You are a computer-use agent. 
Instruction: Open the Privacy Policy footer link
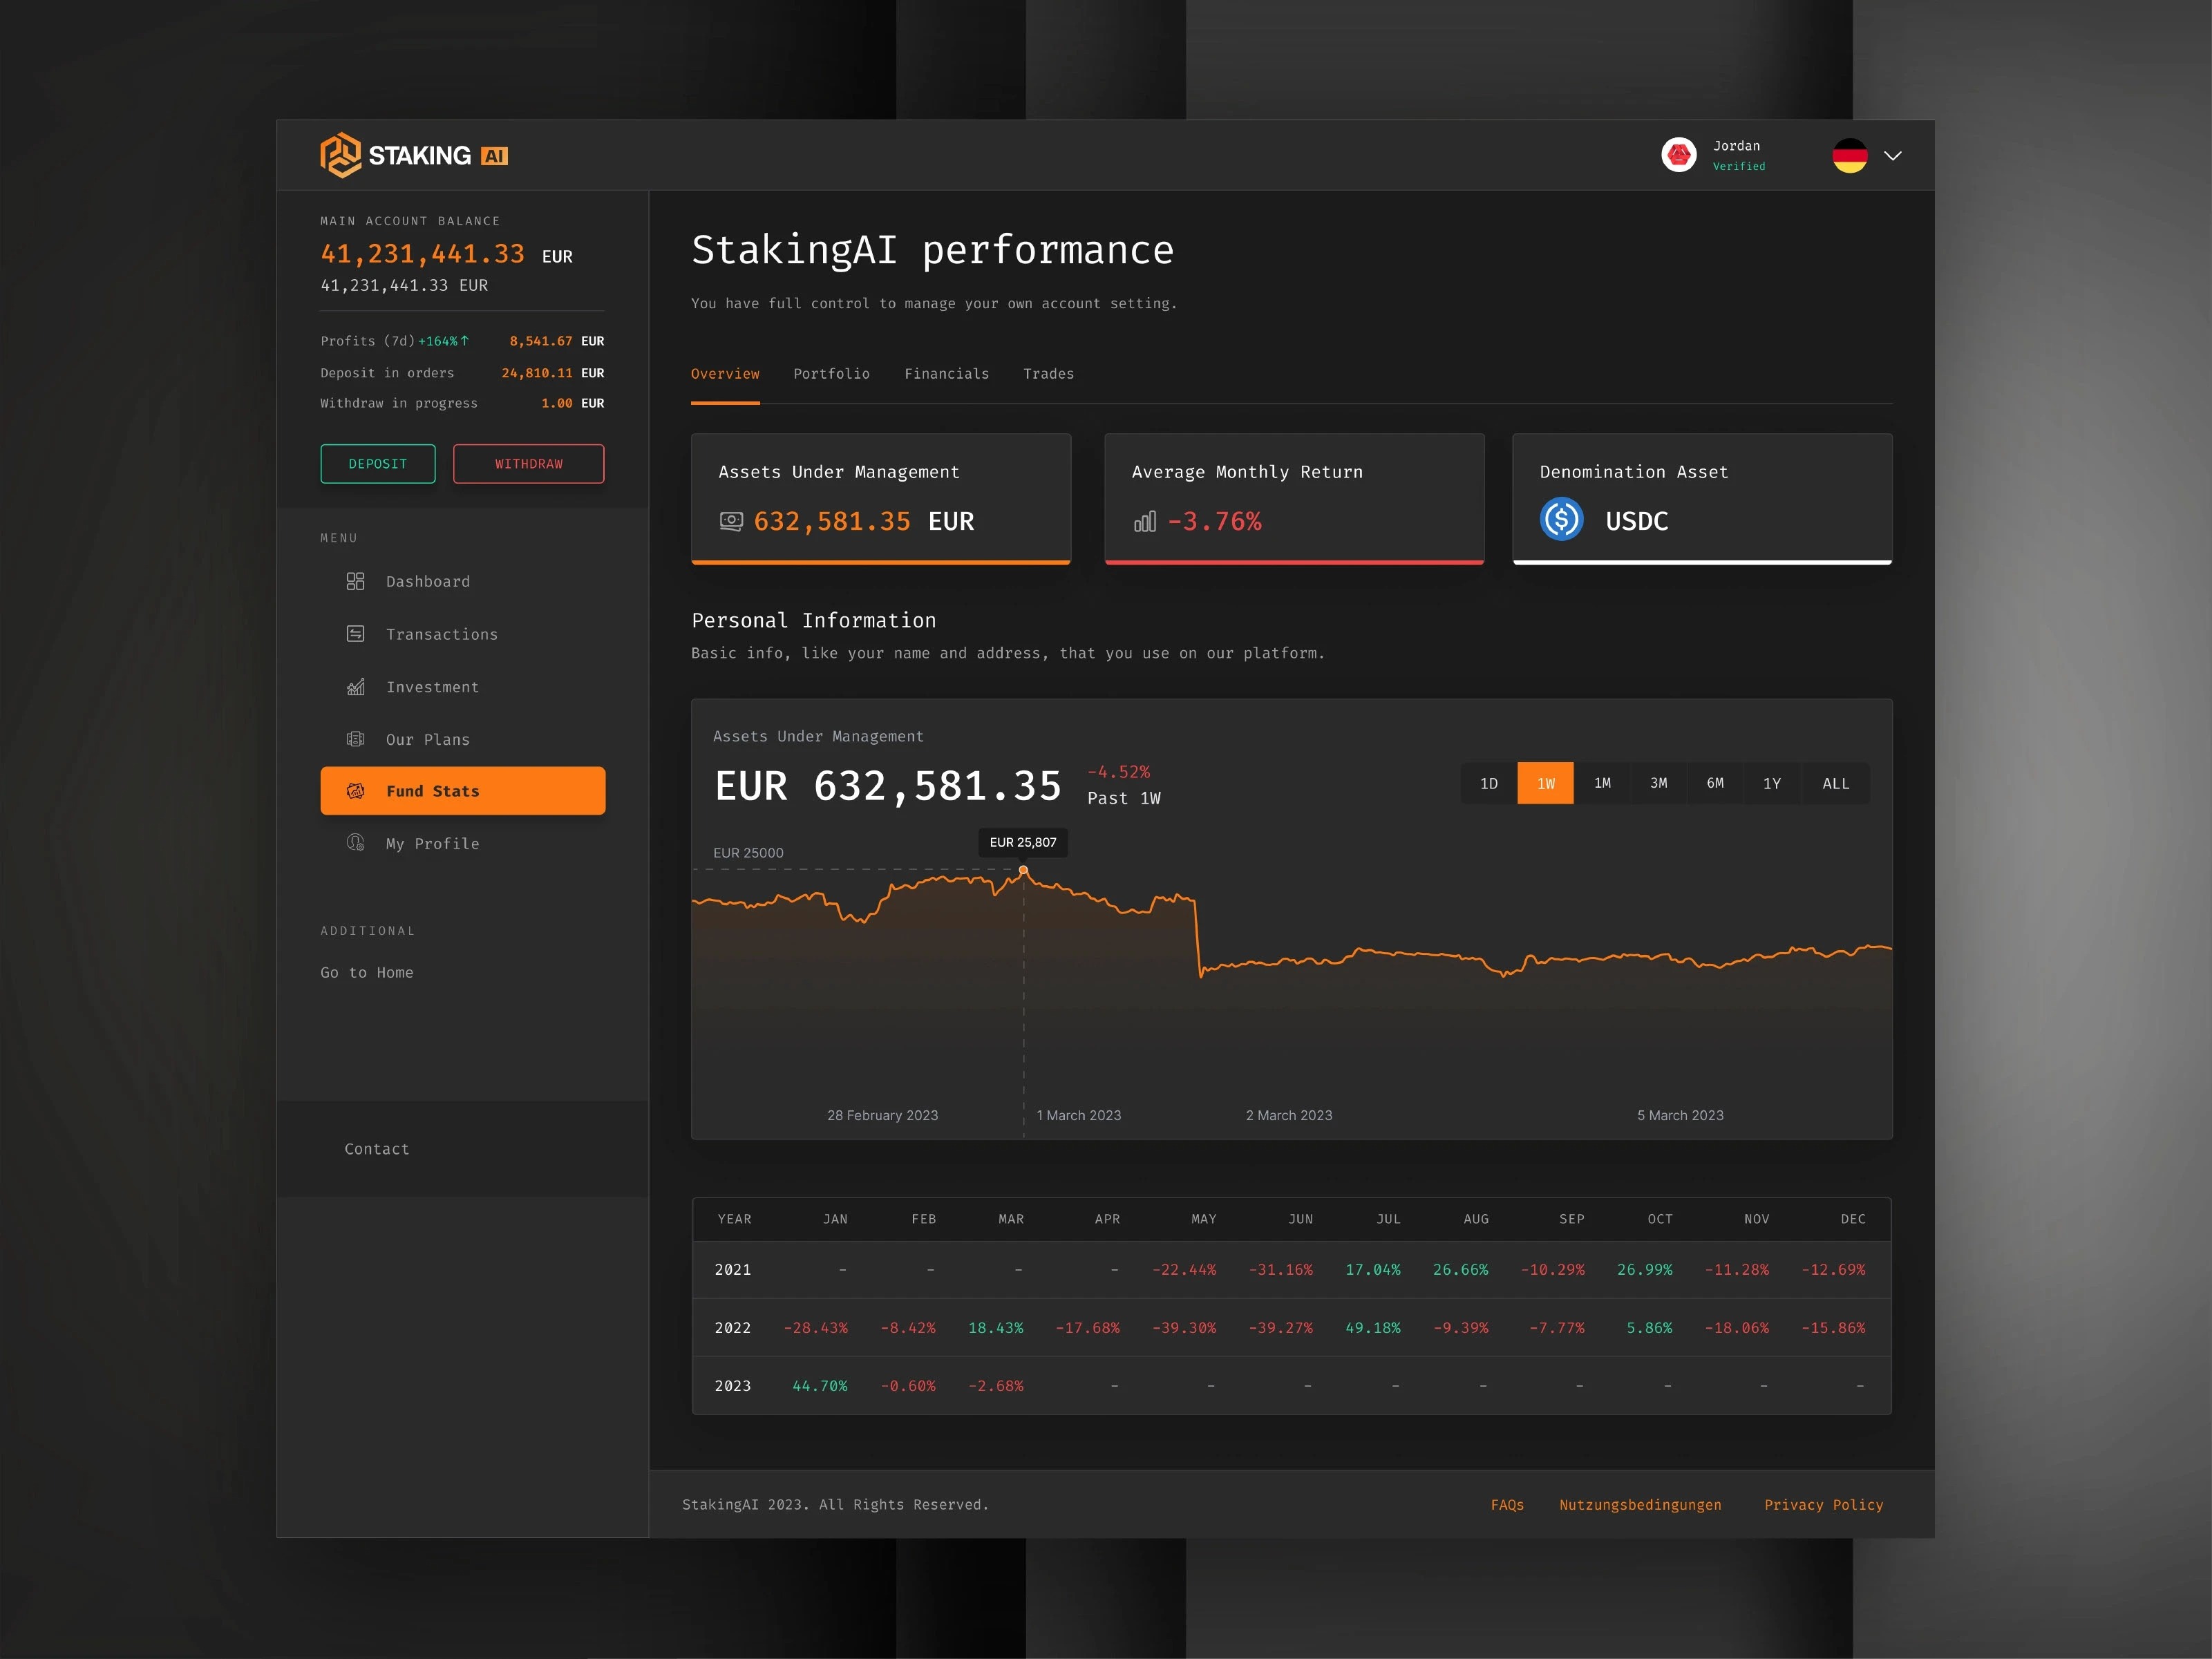1822,1505
